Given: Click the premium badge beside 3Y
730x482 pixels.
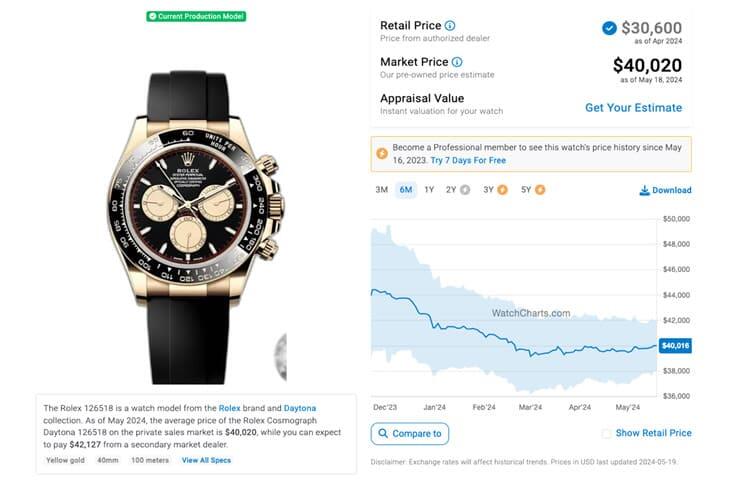Looking at the screenshot, I should point(502,189).
